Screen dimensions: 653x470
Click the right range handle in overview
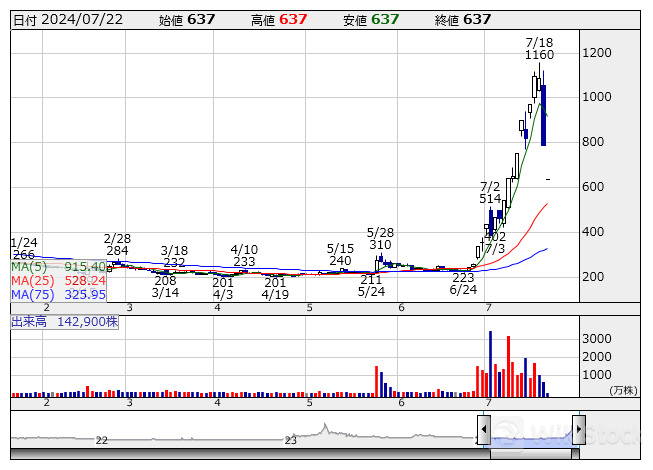click(578, 430)
